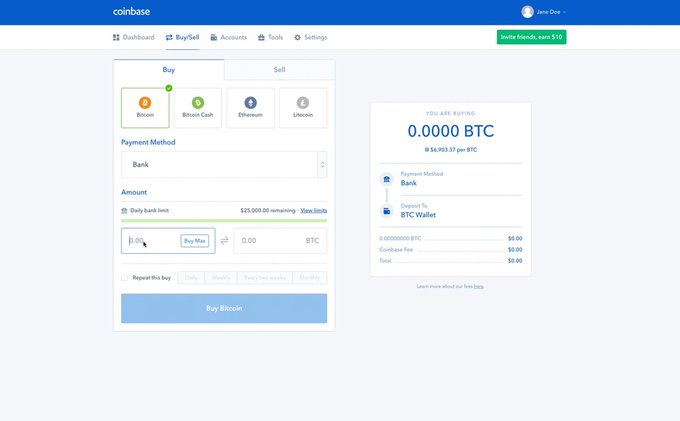Viewport: 680px width, 421px height.
Task: Enable the Repeat this buy checkbox
Action: coord(124,277)
